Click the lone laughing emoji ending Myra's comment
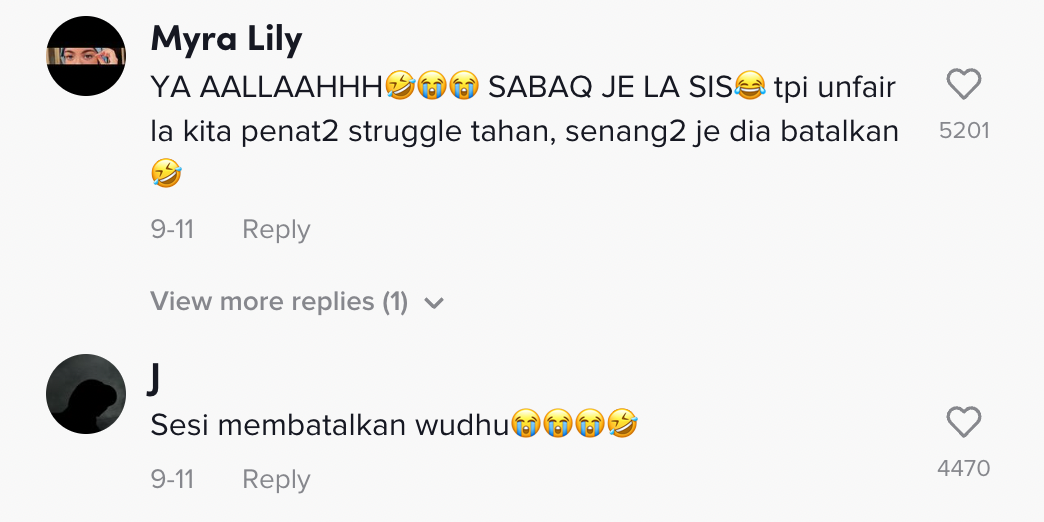The image size is (1044, 522). coord(165,174)
